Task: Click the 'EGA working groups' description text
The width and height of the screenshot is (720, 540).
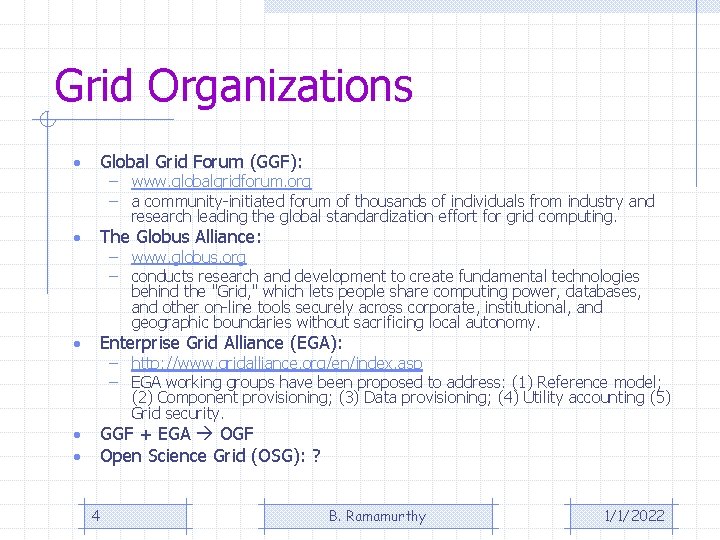Action: point(400,398)
